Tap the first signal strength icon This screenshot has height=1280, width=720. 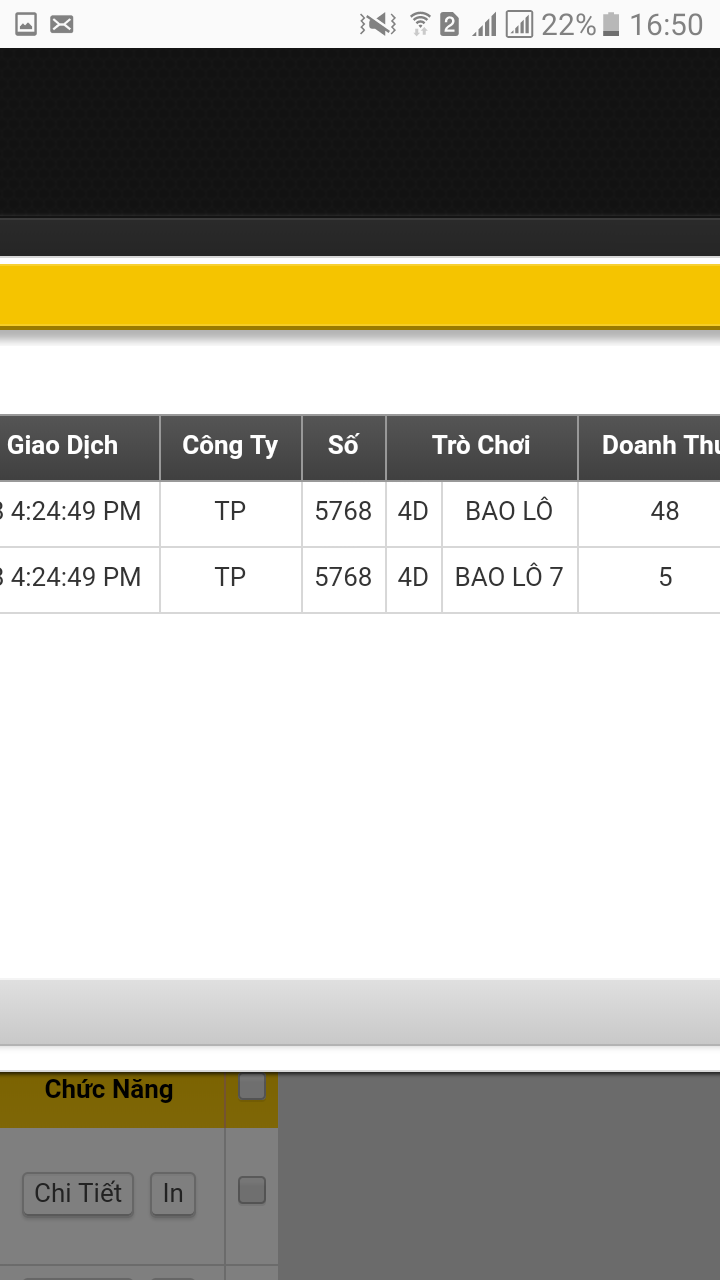click(x=485, y=24)
